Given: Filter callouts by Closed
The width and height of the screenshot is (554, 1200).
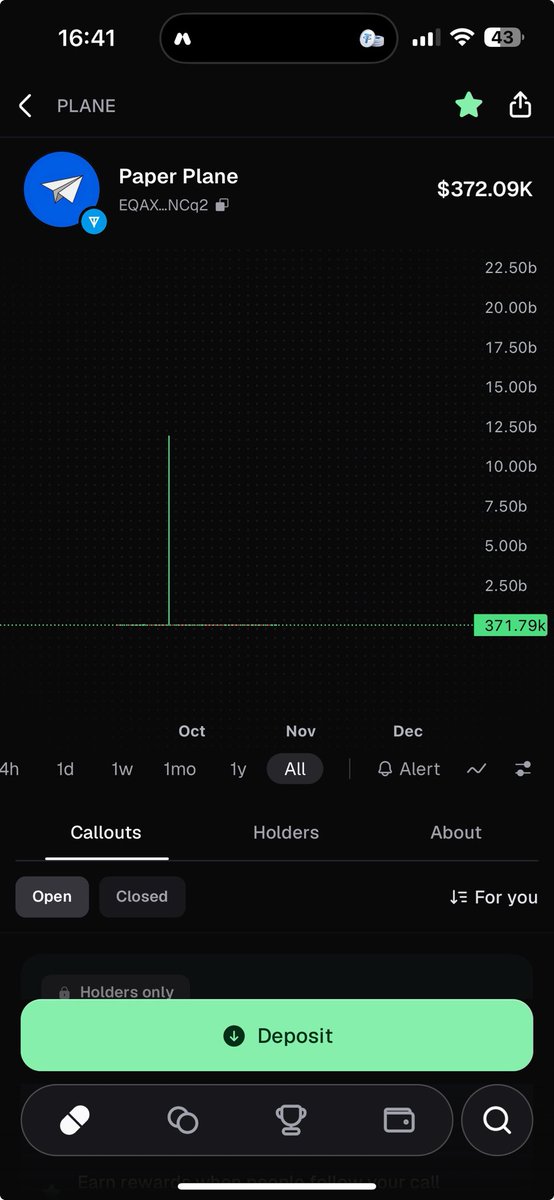Looking at the screenshot, I should (142, 897).
